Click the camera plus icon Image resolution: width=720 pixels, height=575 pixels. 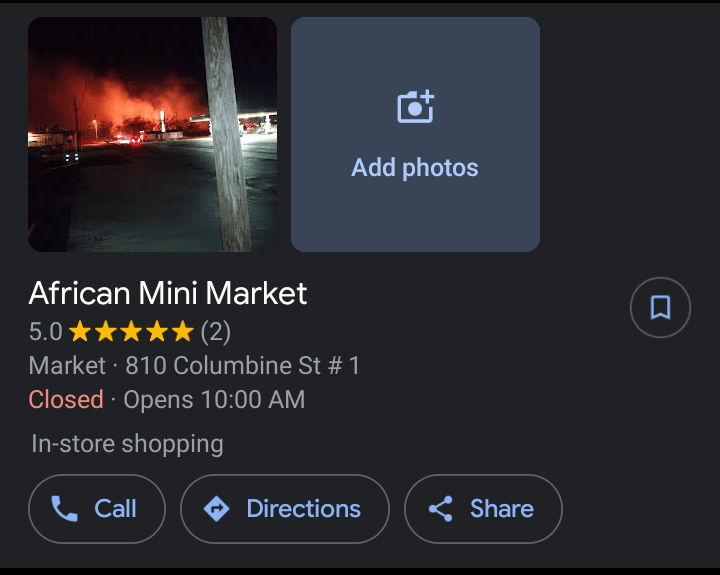coord(415,107)
